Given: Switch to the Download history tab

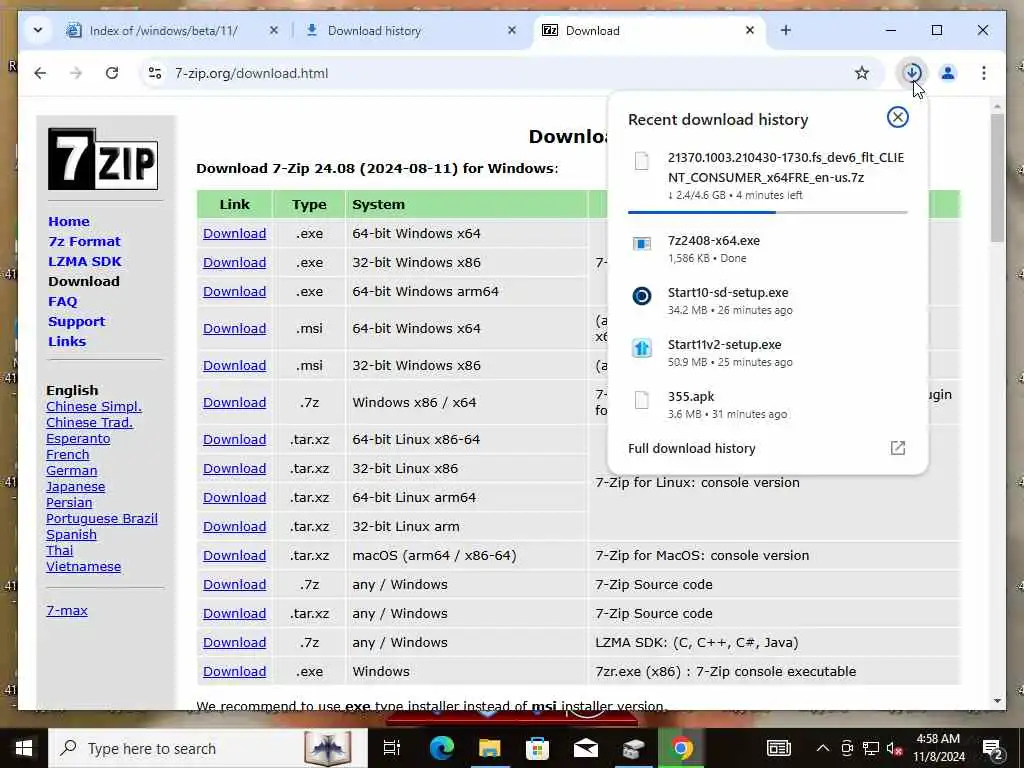Looking at the screenshot, I should coord(411,31).
